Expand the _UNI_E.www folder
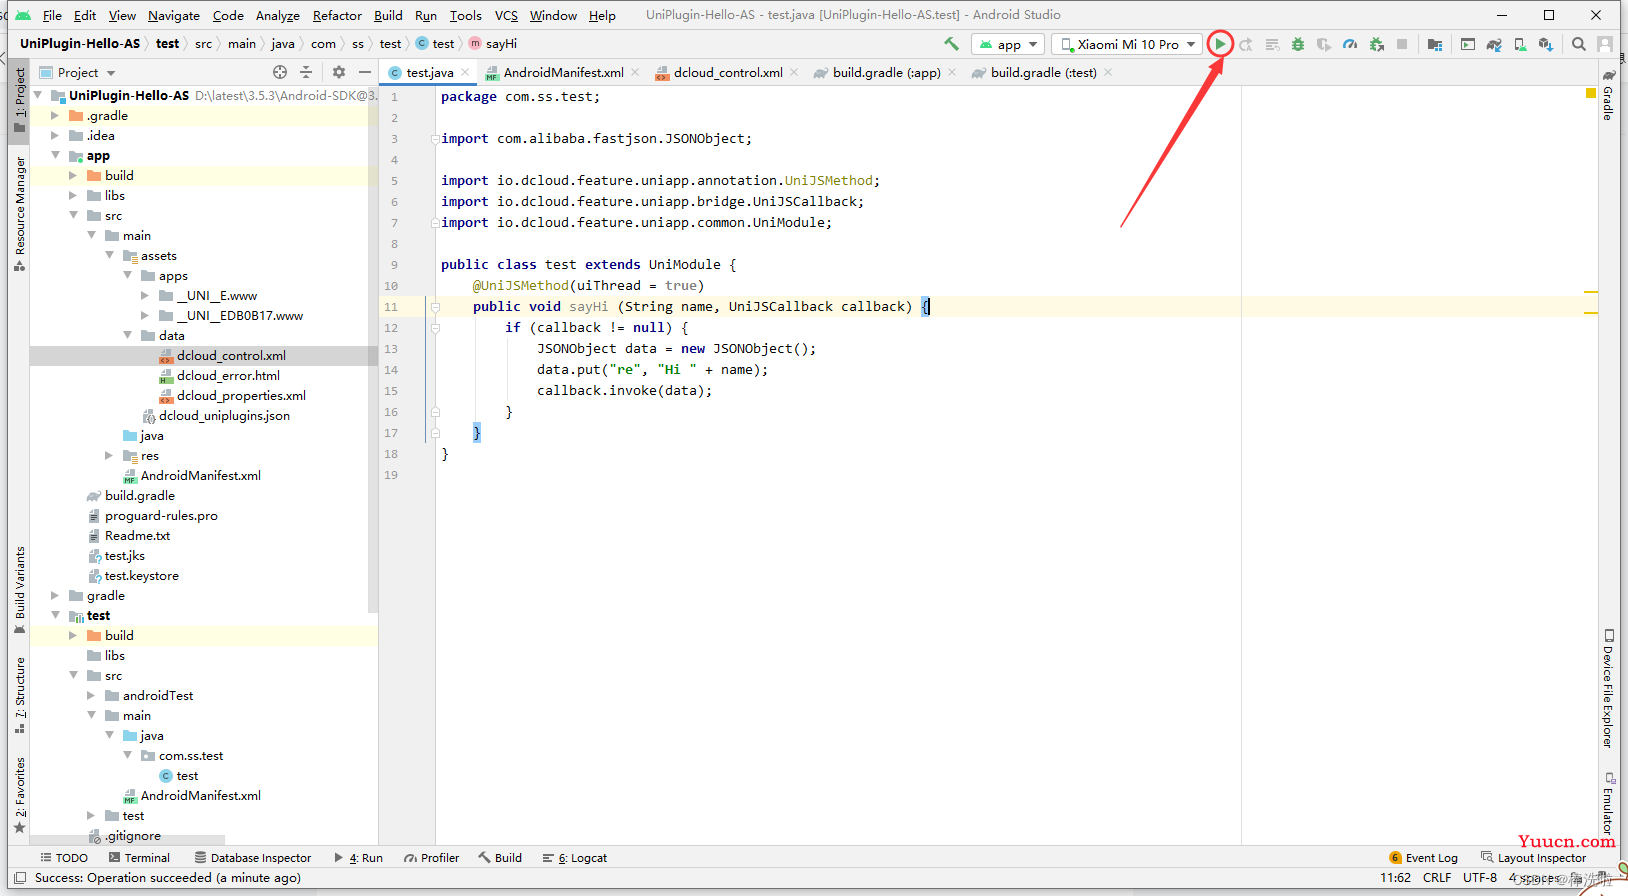Screen dimensions: 1628x896 tap(145, 296)
